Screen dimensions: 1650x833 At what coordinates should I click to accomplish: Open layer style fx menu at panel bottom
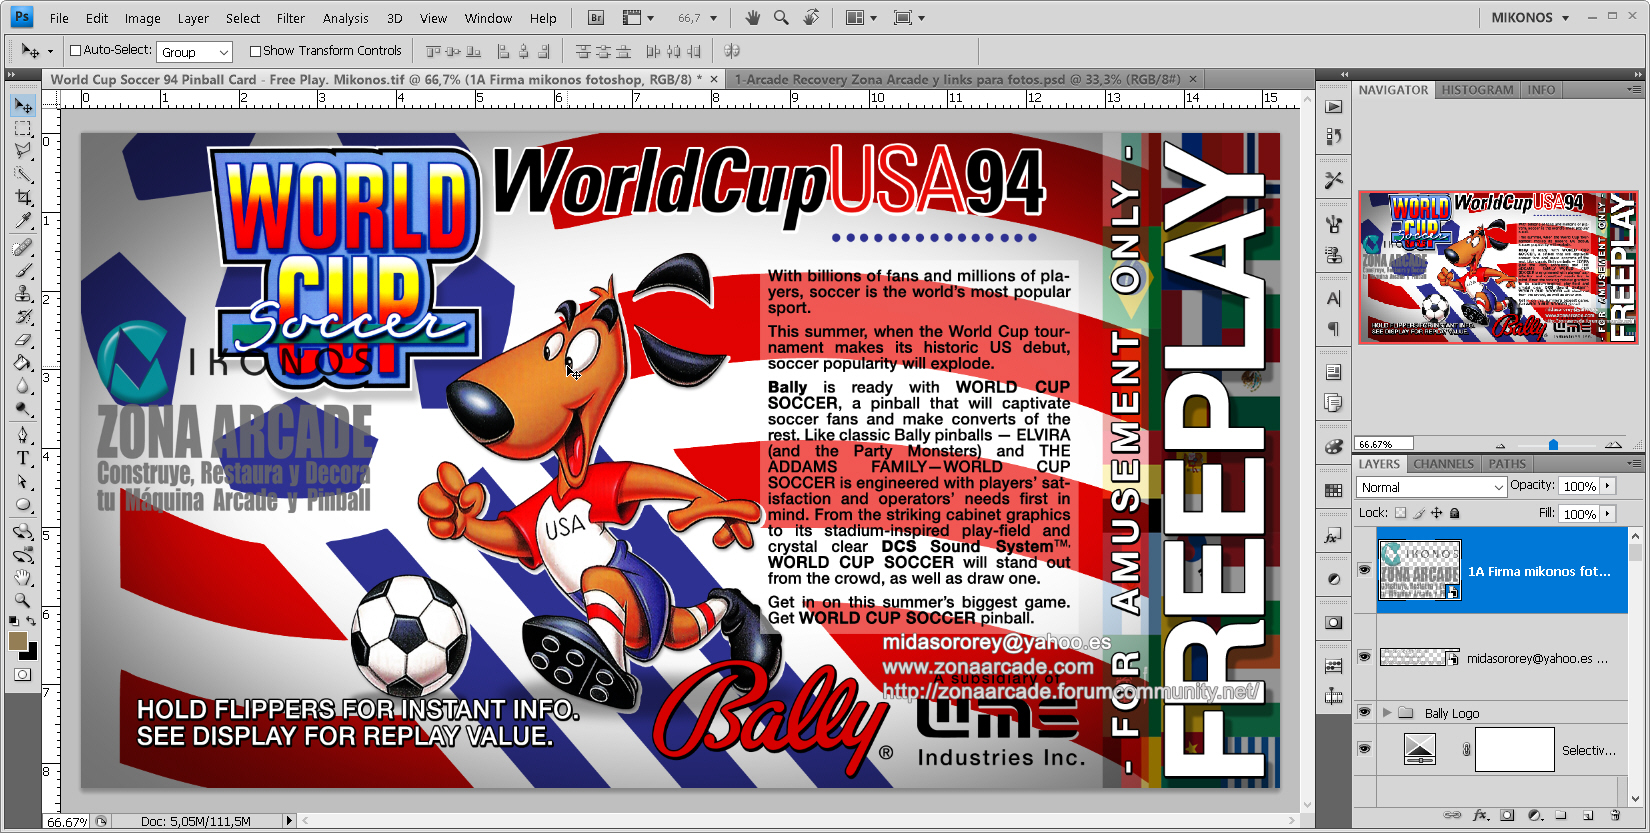pos(1480,815)
